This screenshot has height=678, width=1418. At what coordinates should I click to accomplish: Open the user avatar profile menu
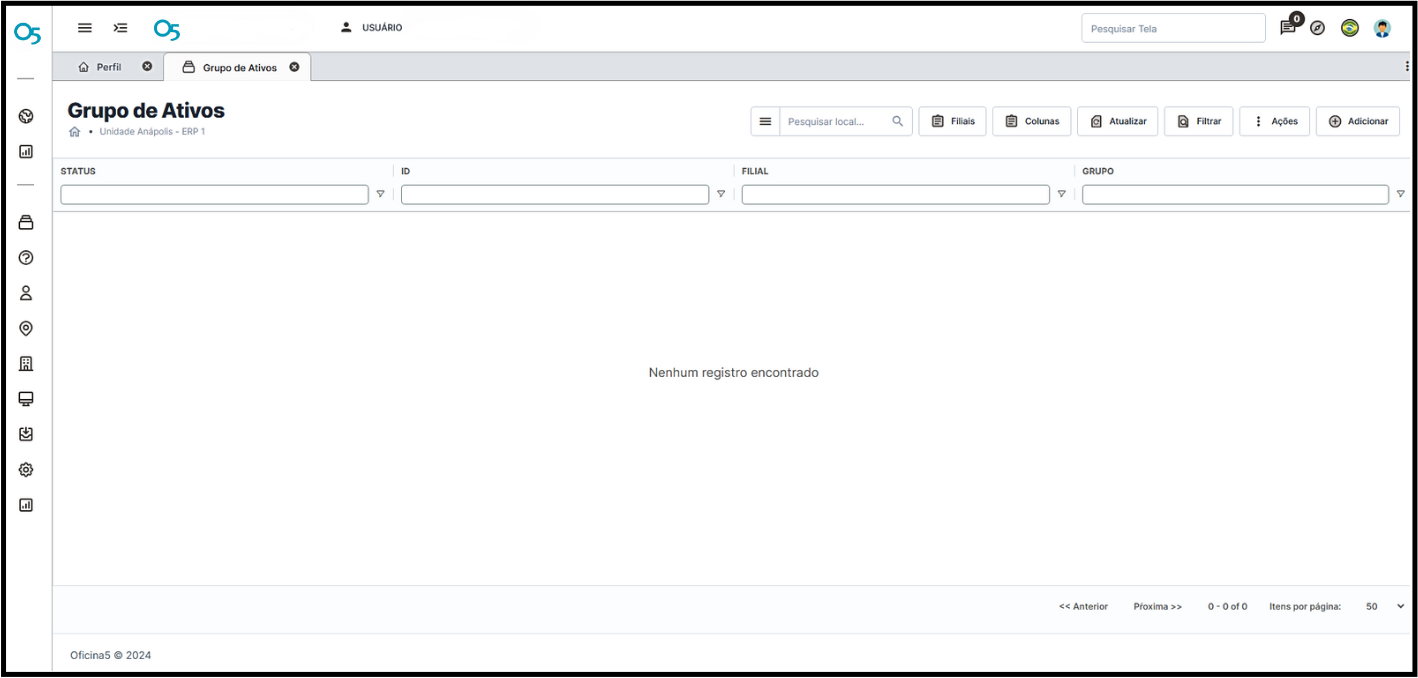(1382, 28)
